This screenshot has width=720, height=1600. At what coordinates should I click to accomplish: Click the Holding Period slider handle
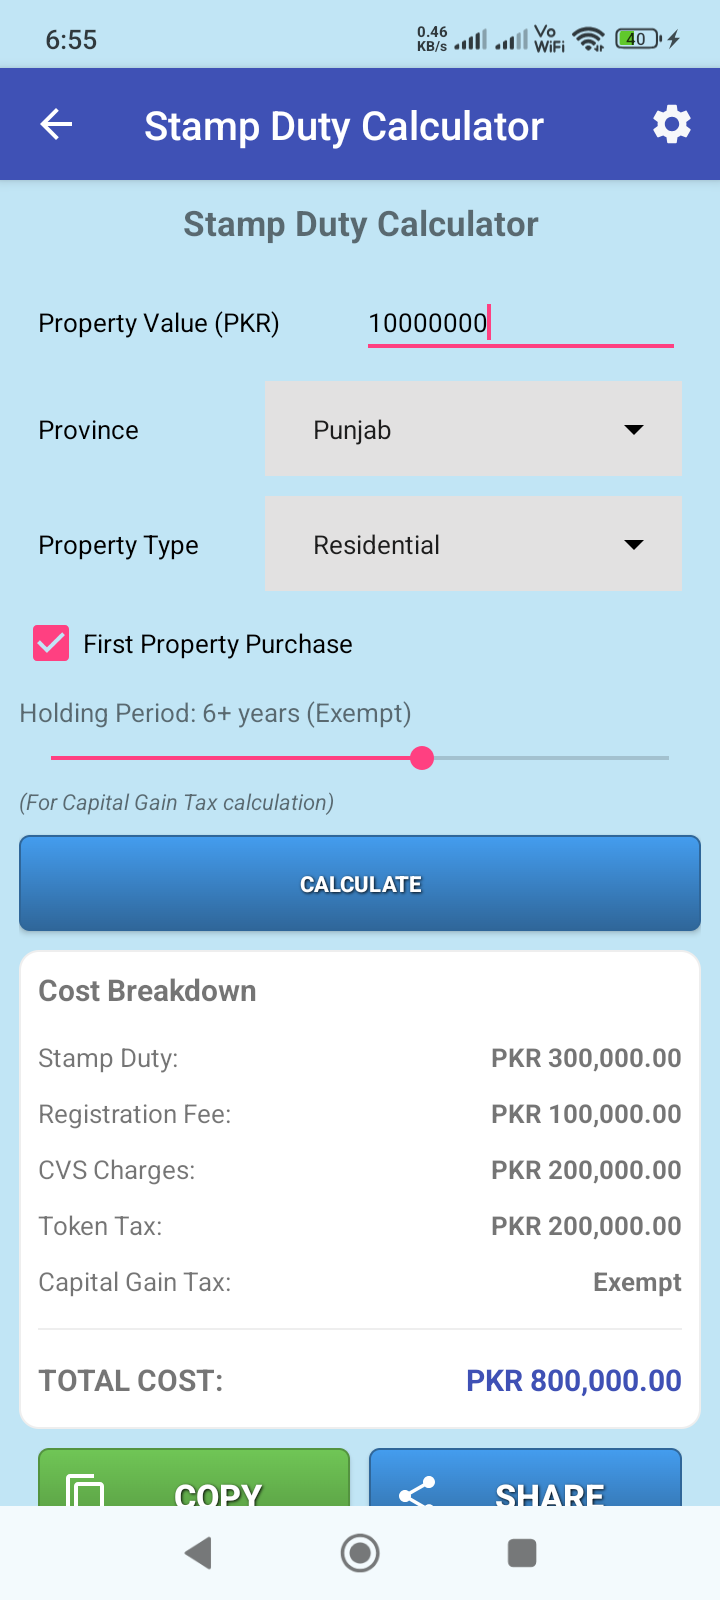(x=422, y=758)
